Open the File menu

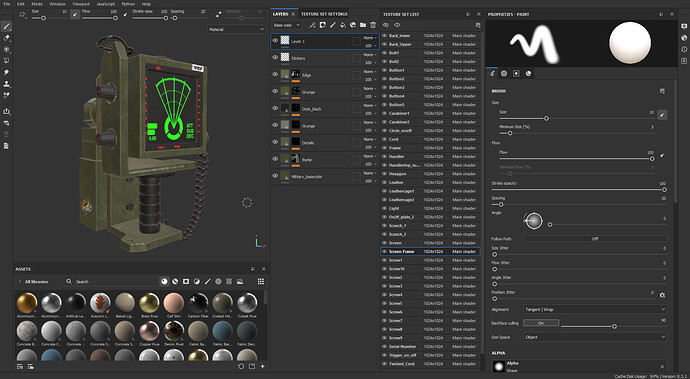7,4
